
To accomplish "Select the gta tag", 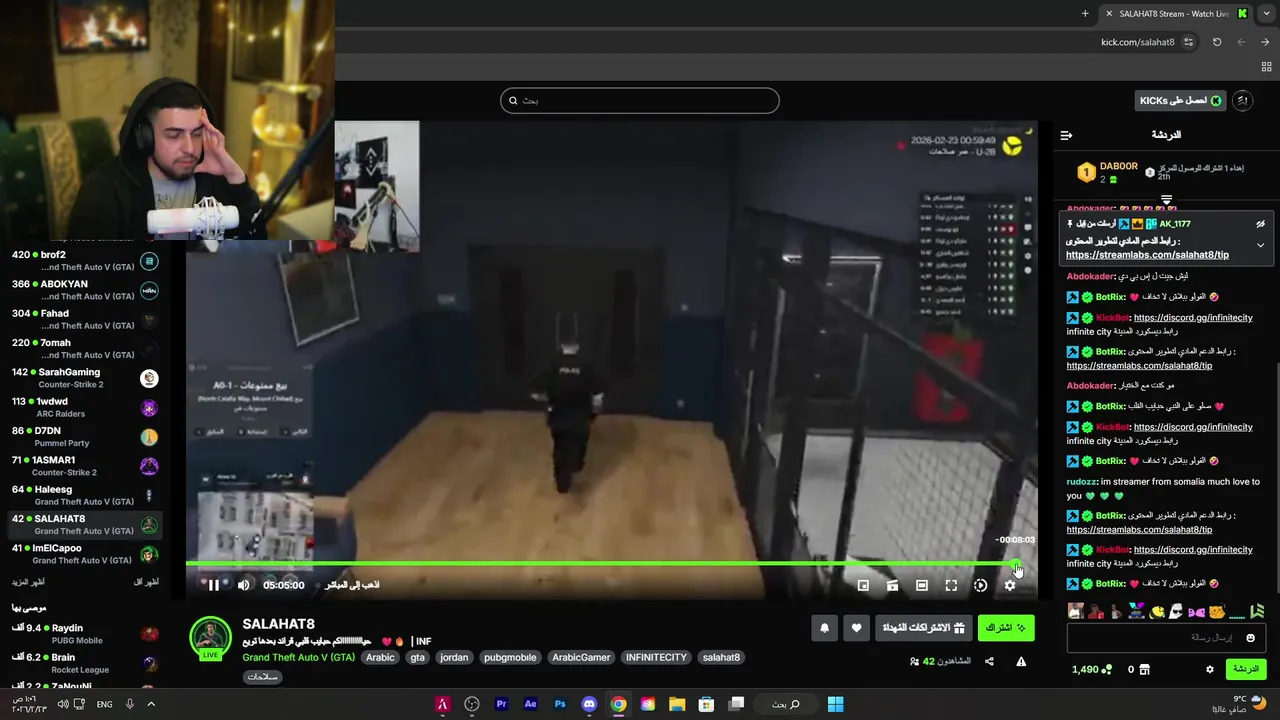I will point(417,657).
